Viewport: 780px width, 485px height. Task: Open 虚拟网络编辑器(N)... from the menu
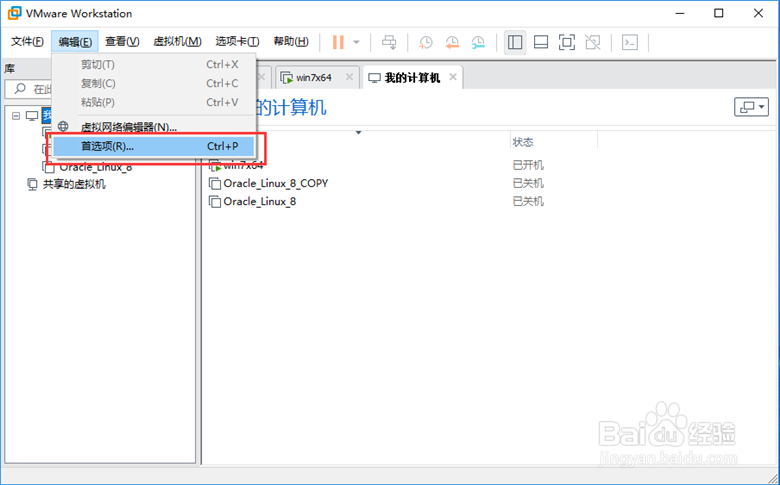[x=154, y=127]
